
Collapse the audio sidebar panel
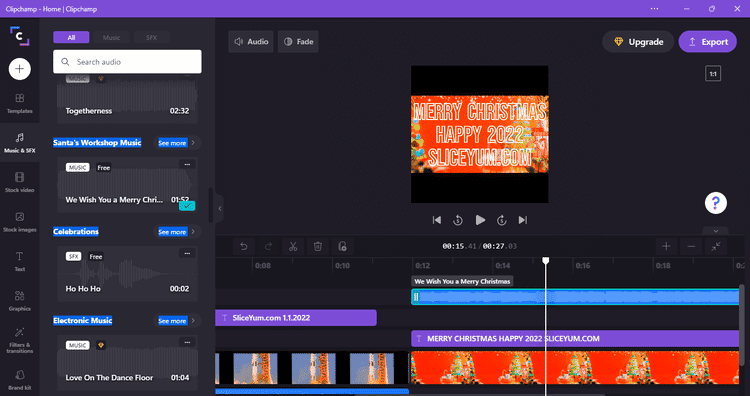pyautogui.click(x=220, y=209)
